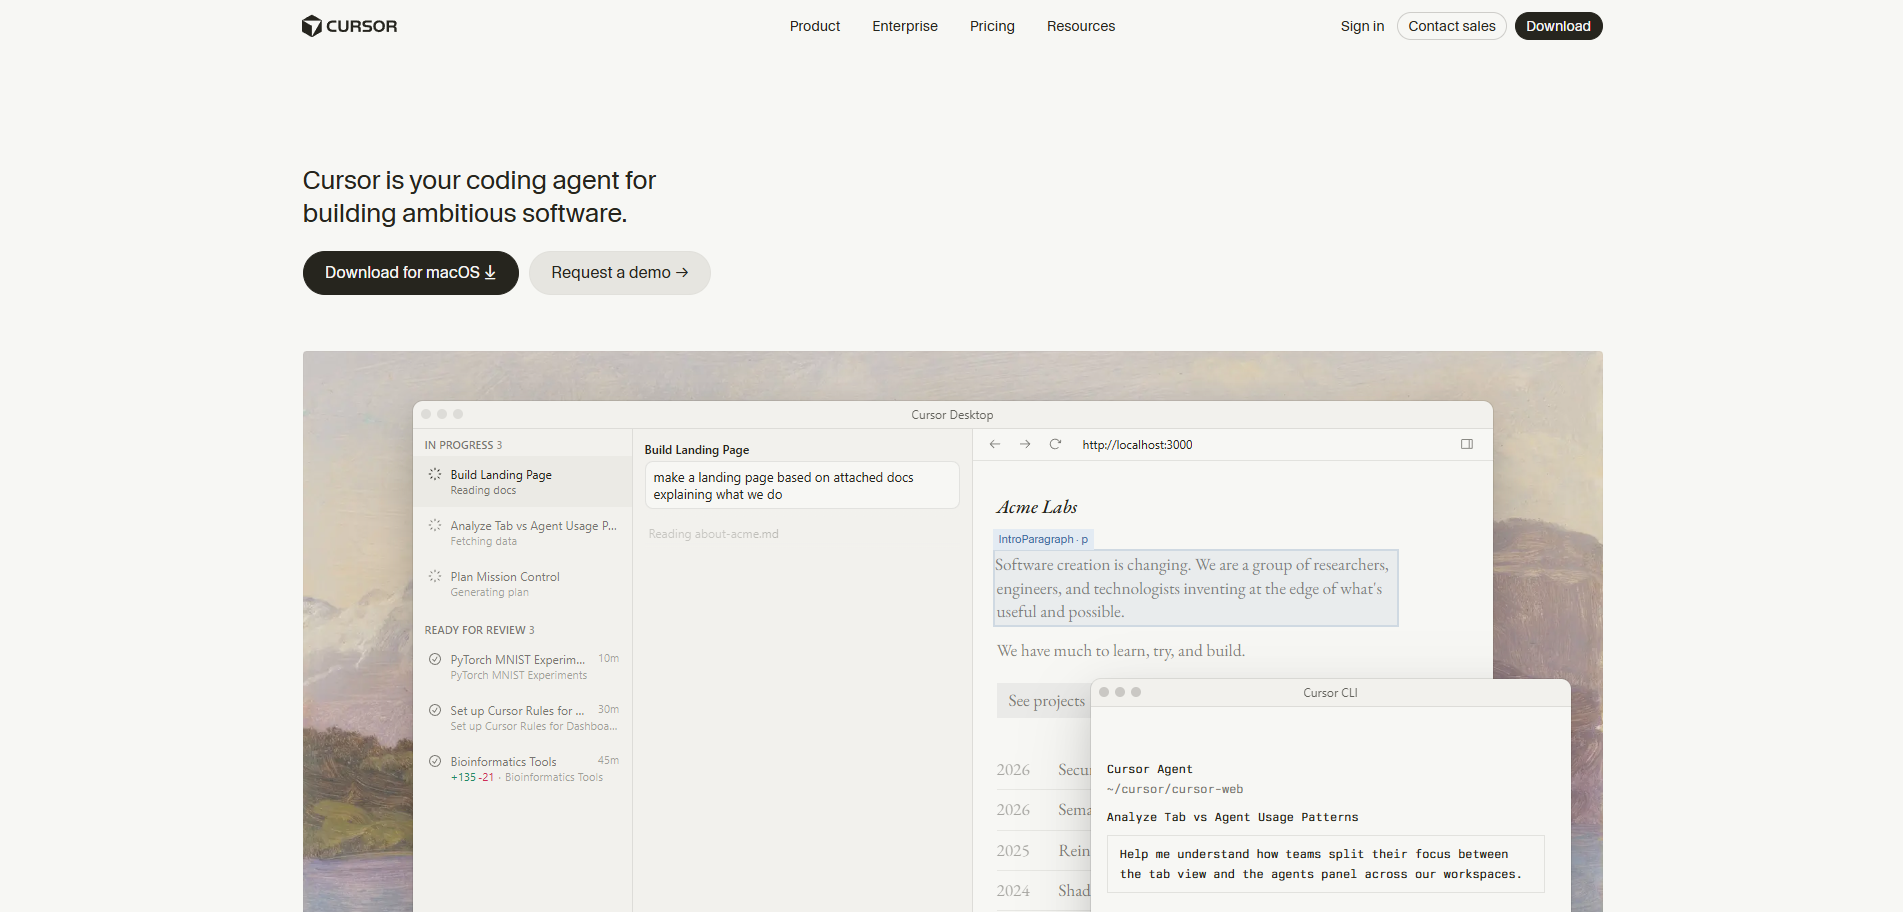Click the http://localhost:3000 address field

click(1137, 445)
